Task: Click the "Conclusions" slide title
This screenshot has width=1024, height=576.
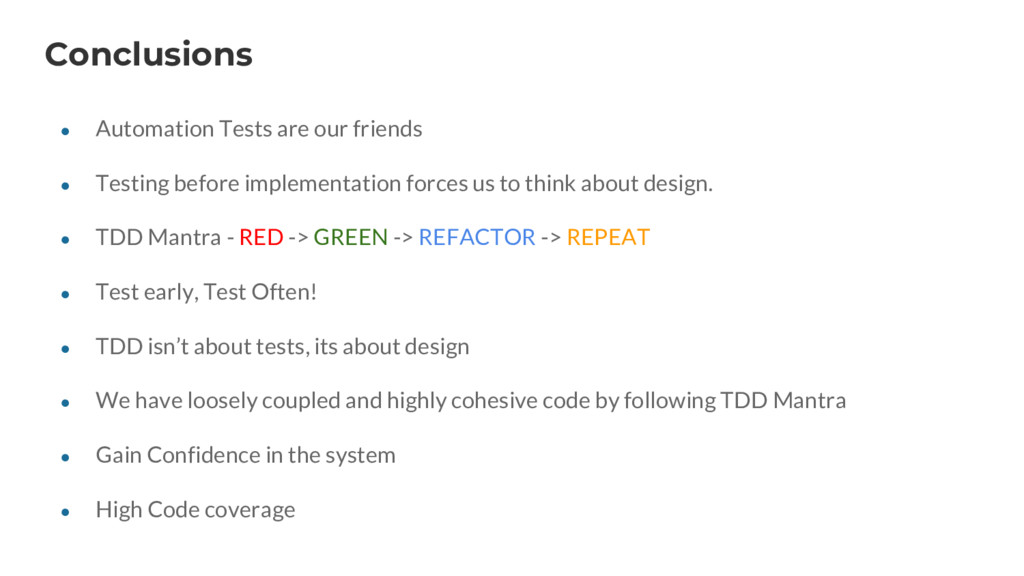Action: 148,54
